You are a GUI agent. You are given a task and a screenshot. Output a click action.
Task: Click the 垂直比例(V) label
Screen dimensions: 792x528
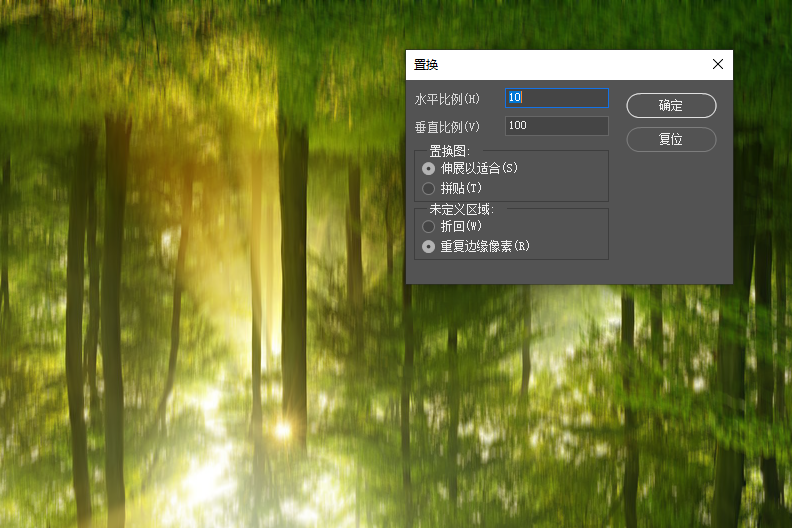click(447, 127)
